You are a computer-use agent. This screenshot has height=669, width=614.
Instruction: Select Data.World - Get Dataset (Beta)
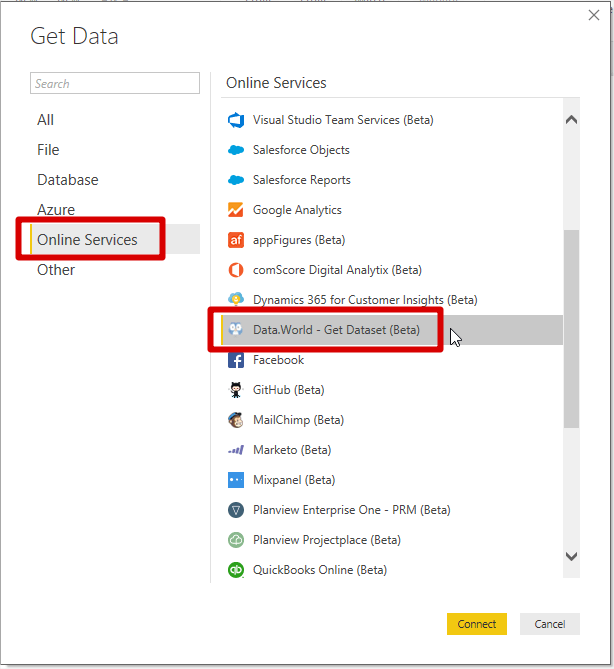392,330
